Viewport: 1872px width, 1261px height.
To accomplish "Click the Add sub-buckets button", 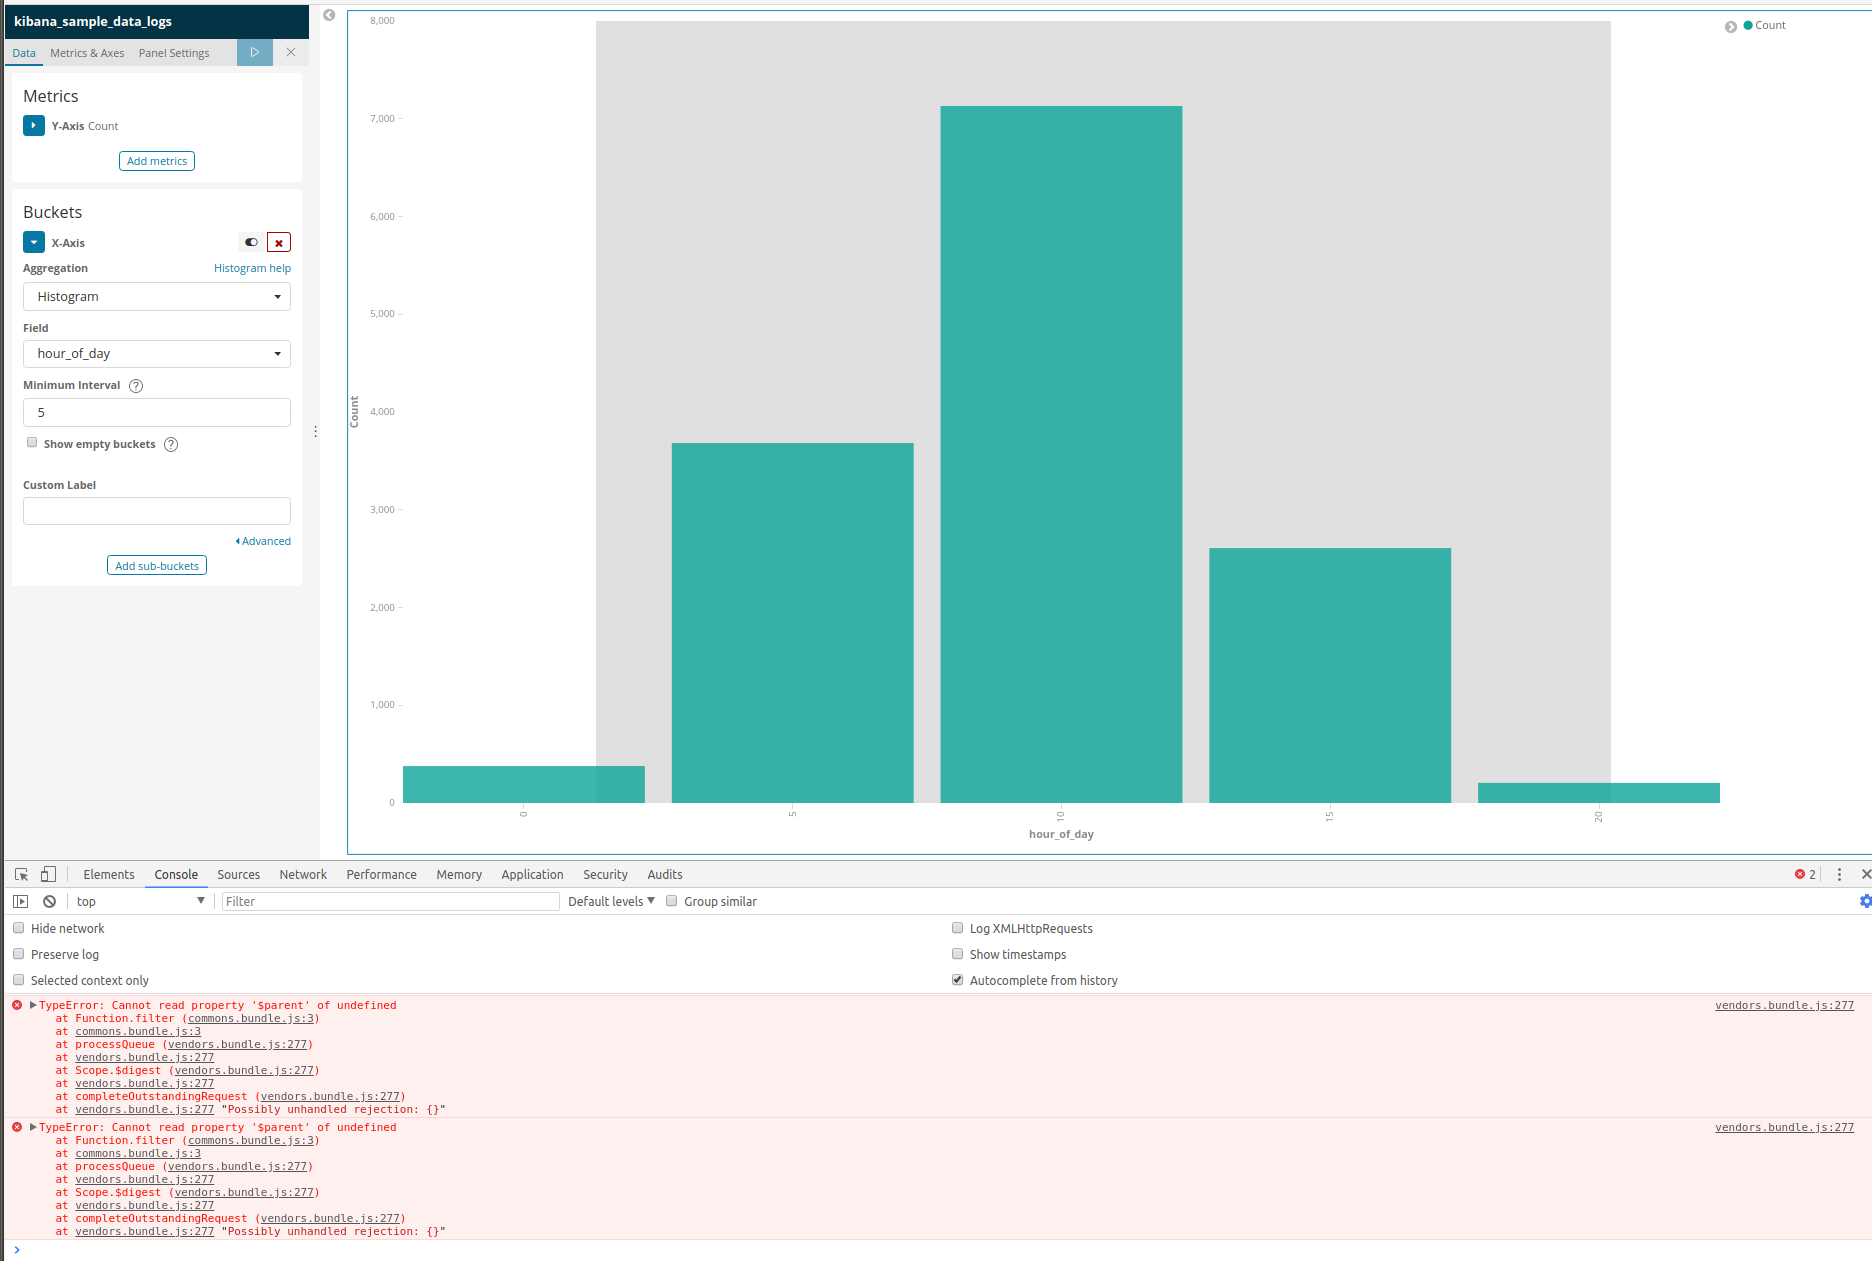I will click(156, 565).
